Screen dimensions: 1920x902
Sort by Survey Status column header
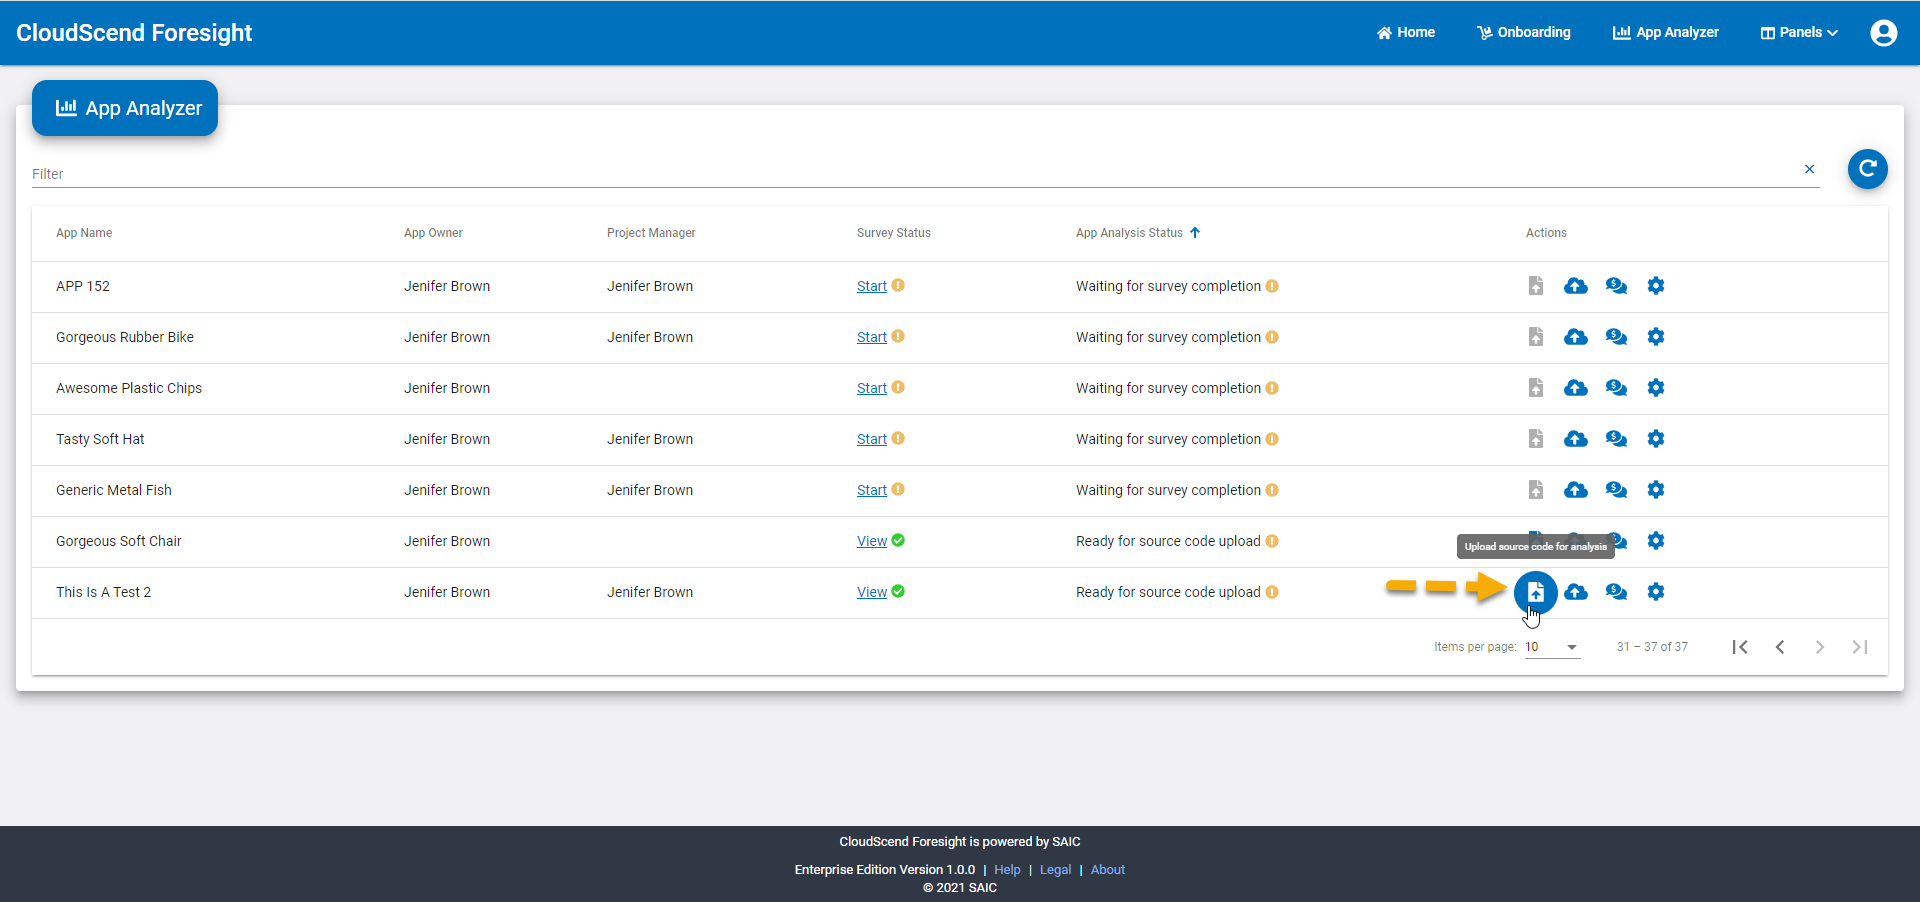pos(894,233)
